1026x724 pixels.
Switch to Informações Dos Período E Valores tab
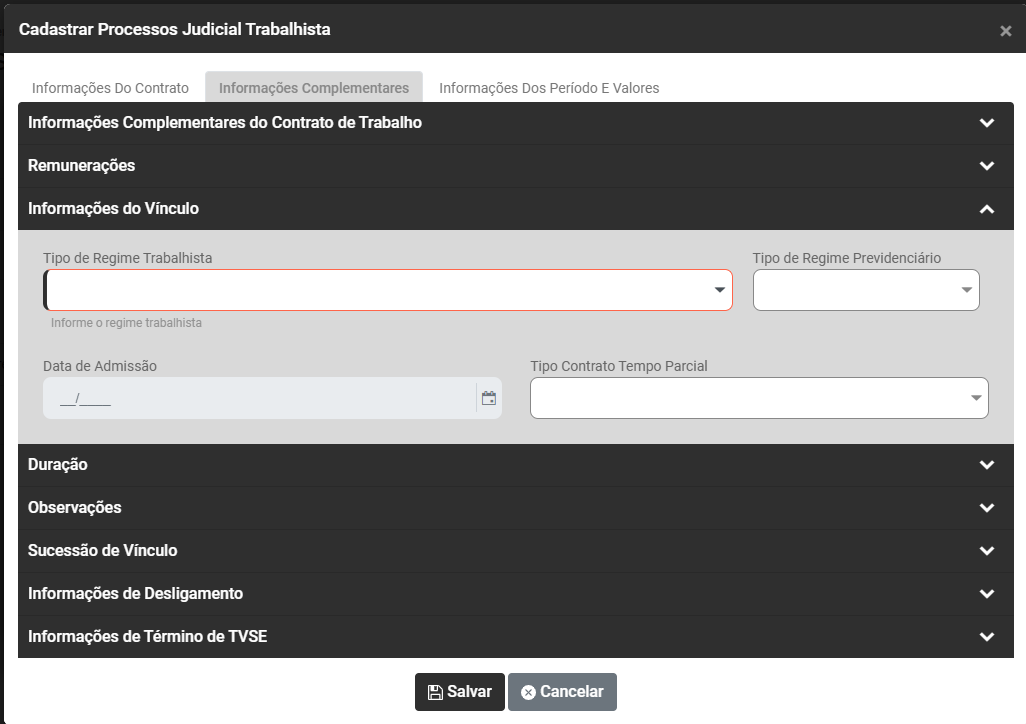tap(549, 88)
